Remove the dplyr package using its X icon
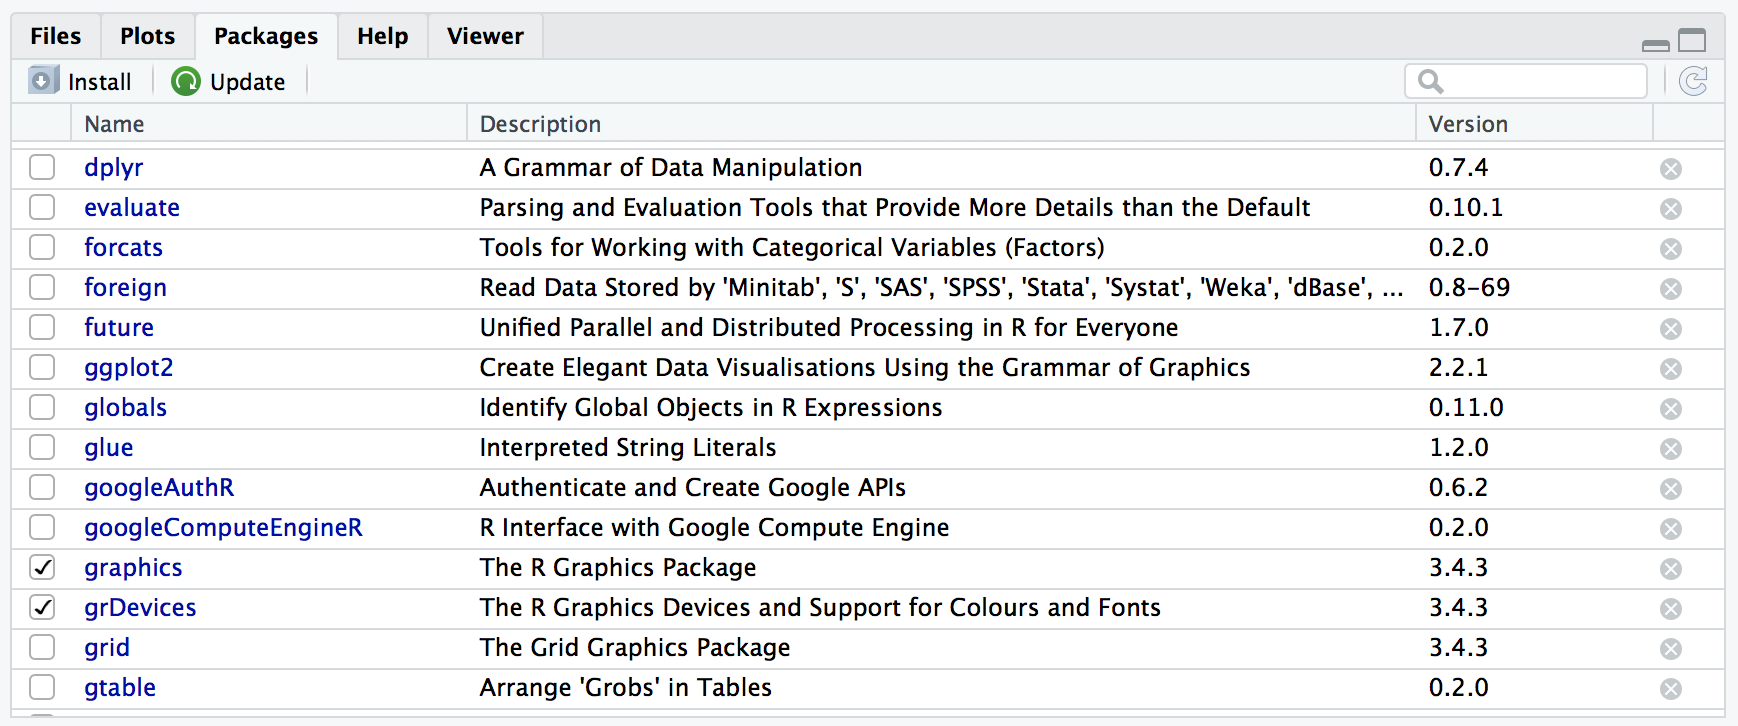The height and width of the screenshot is (726, 1738). [1671, 169]
